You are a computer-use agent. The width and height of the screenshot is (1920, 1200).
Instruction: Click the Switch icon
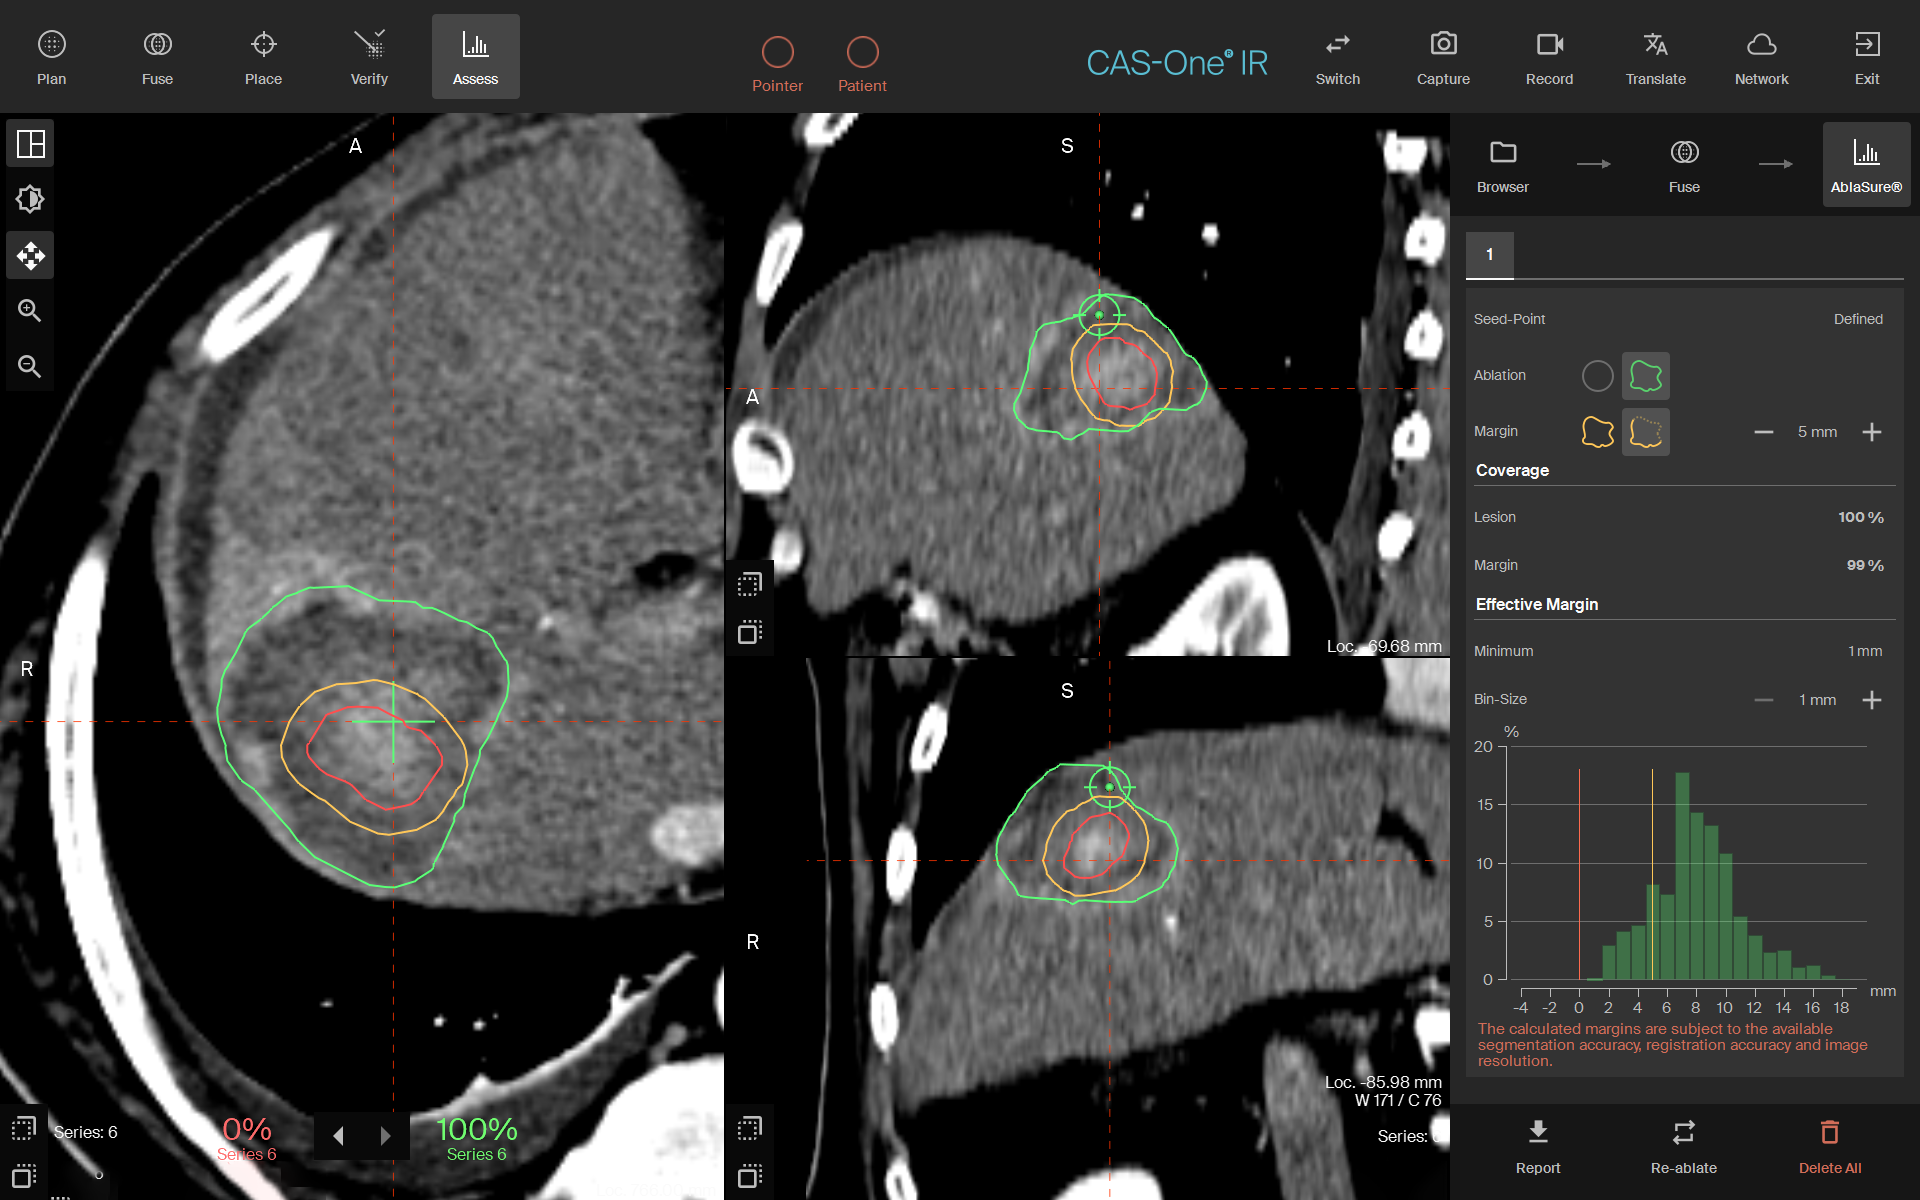coord(1338,57)
